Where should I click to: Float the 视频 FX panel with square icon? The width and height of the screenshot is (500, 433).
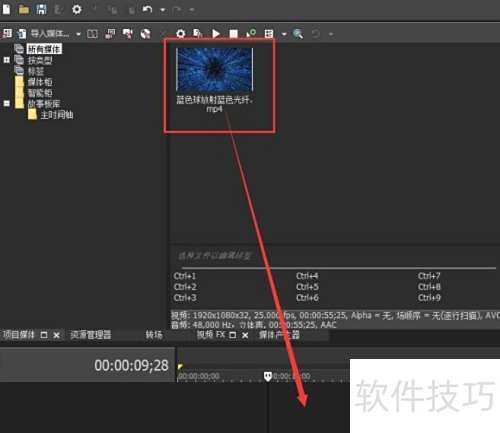[233, 335]
